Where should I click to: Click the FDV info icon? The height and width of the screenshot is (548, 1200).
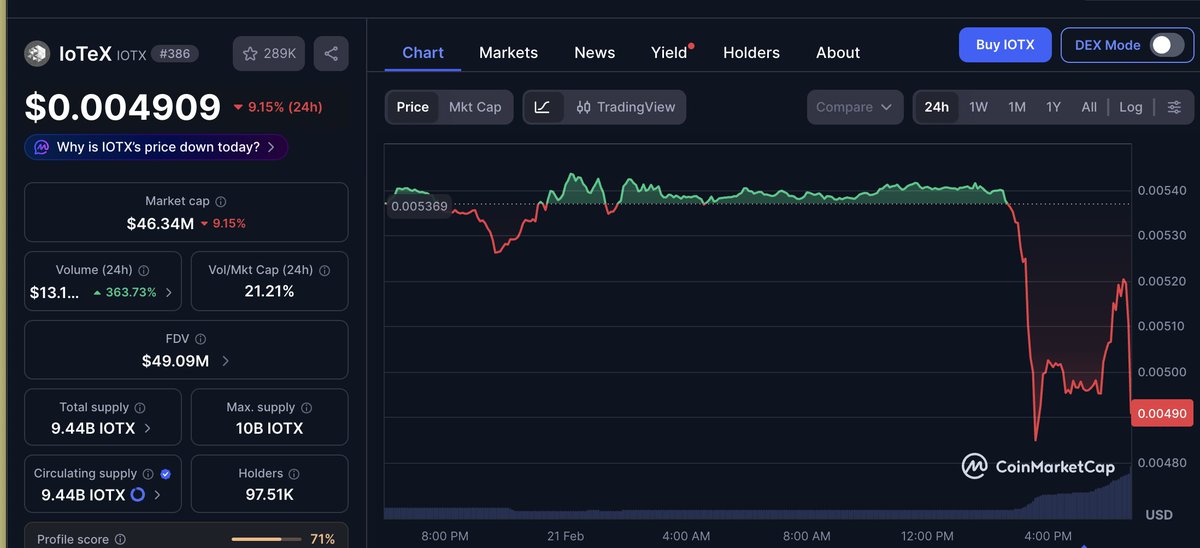click(201, 340)
